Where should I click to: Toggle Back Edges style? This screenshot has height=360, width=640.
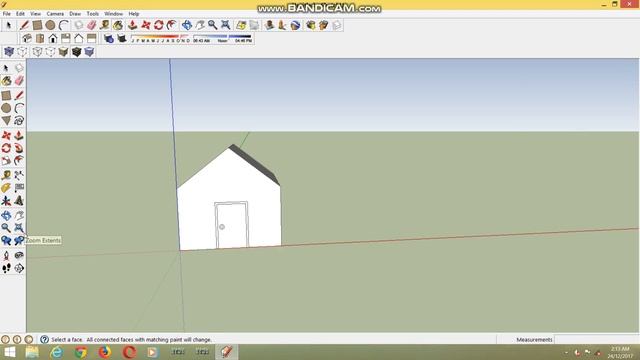[22, 52]
